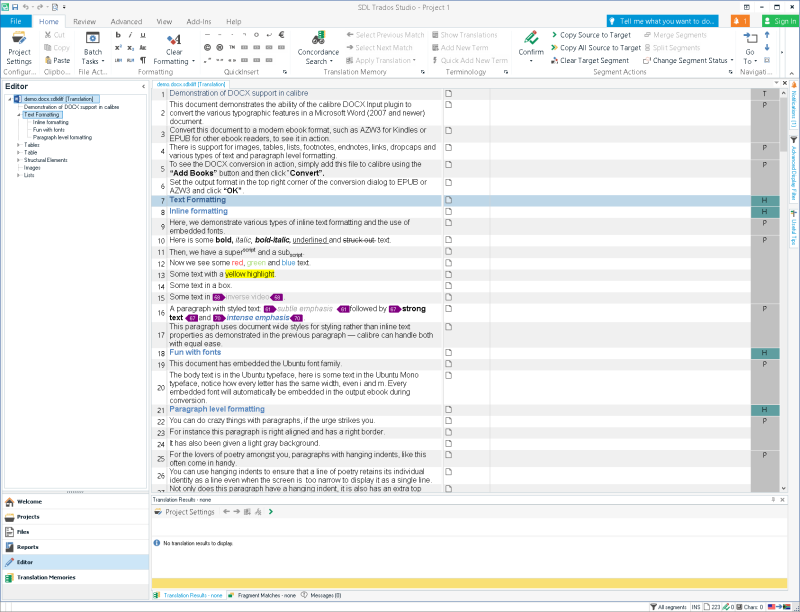Click the editor vertical scrollbar

[784, 291]
